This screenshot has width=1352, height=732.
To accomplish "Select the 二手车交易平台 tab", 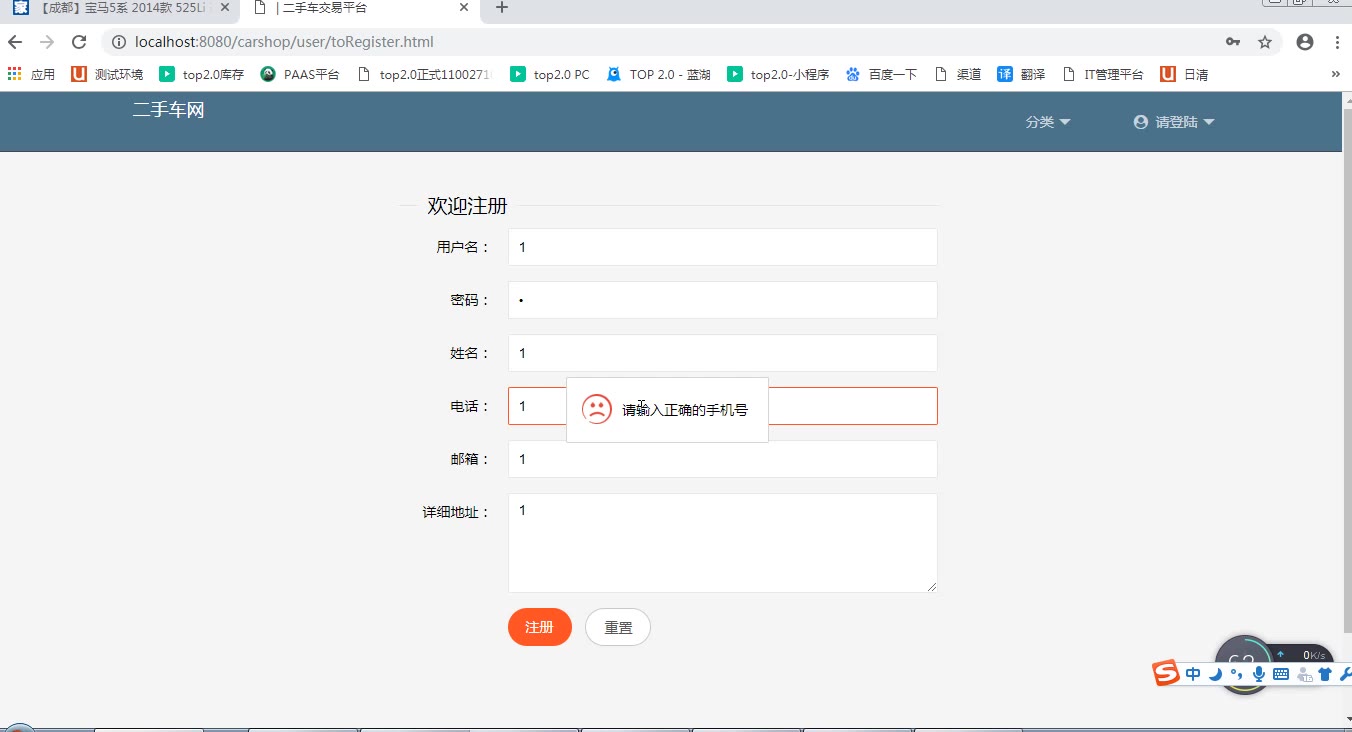I will pos(360,8).
